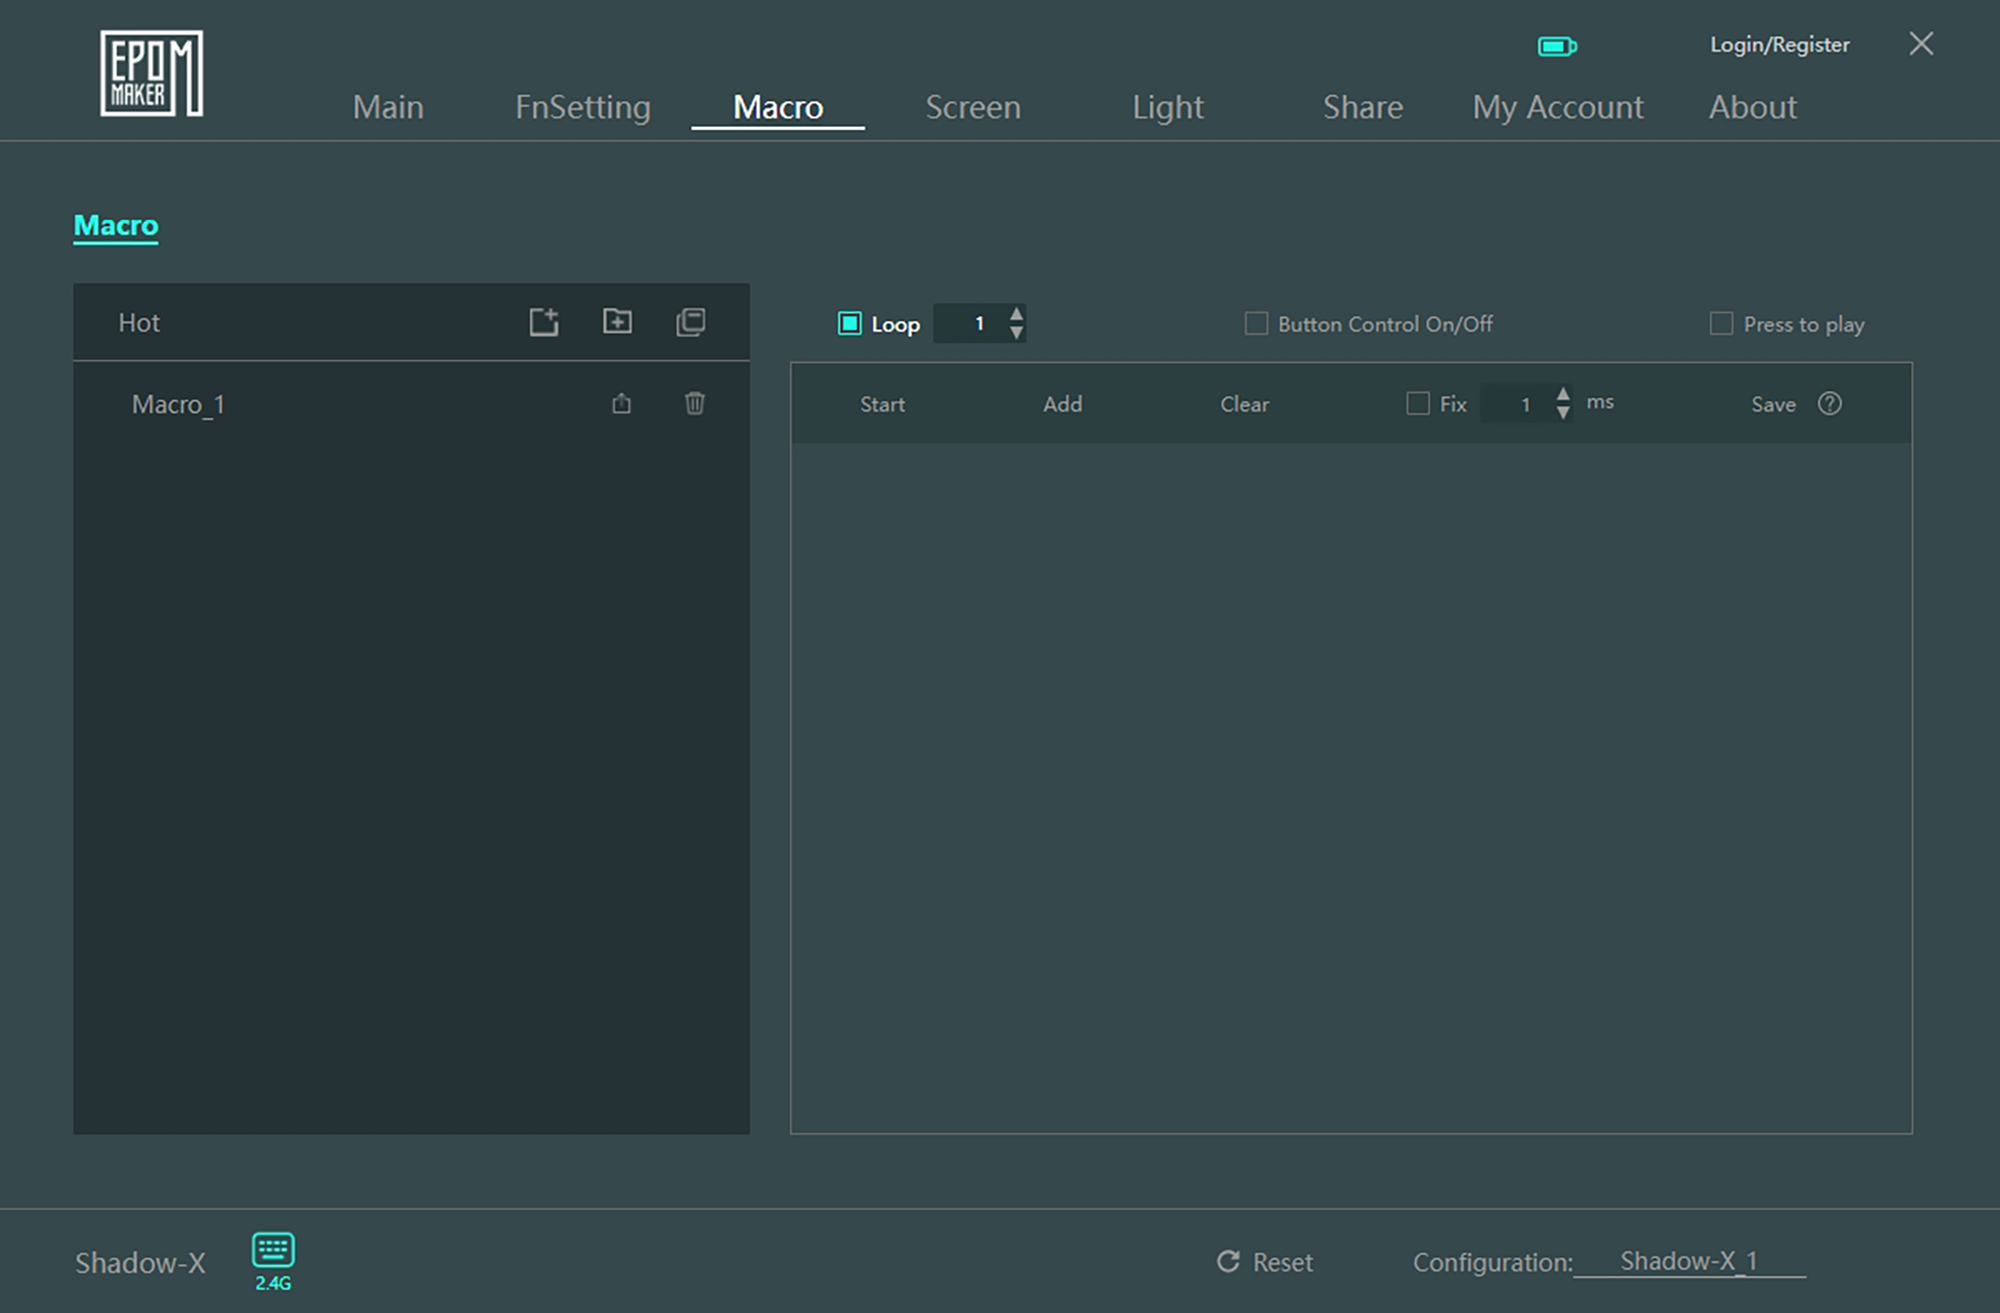Click the Epomaker logo
The height and width of the screenshot is (1313, 2000).
tap(151, 73)
